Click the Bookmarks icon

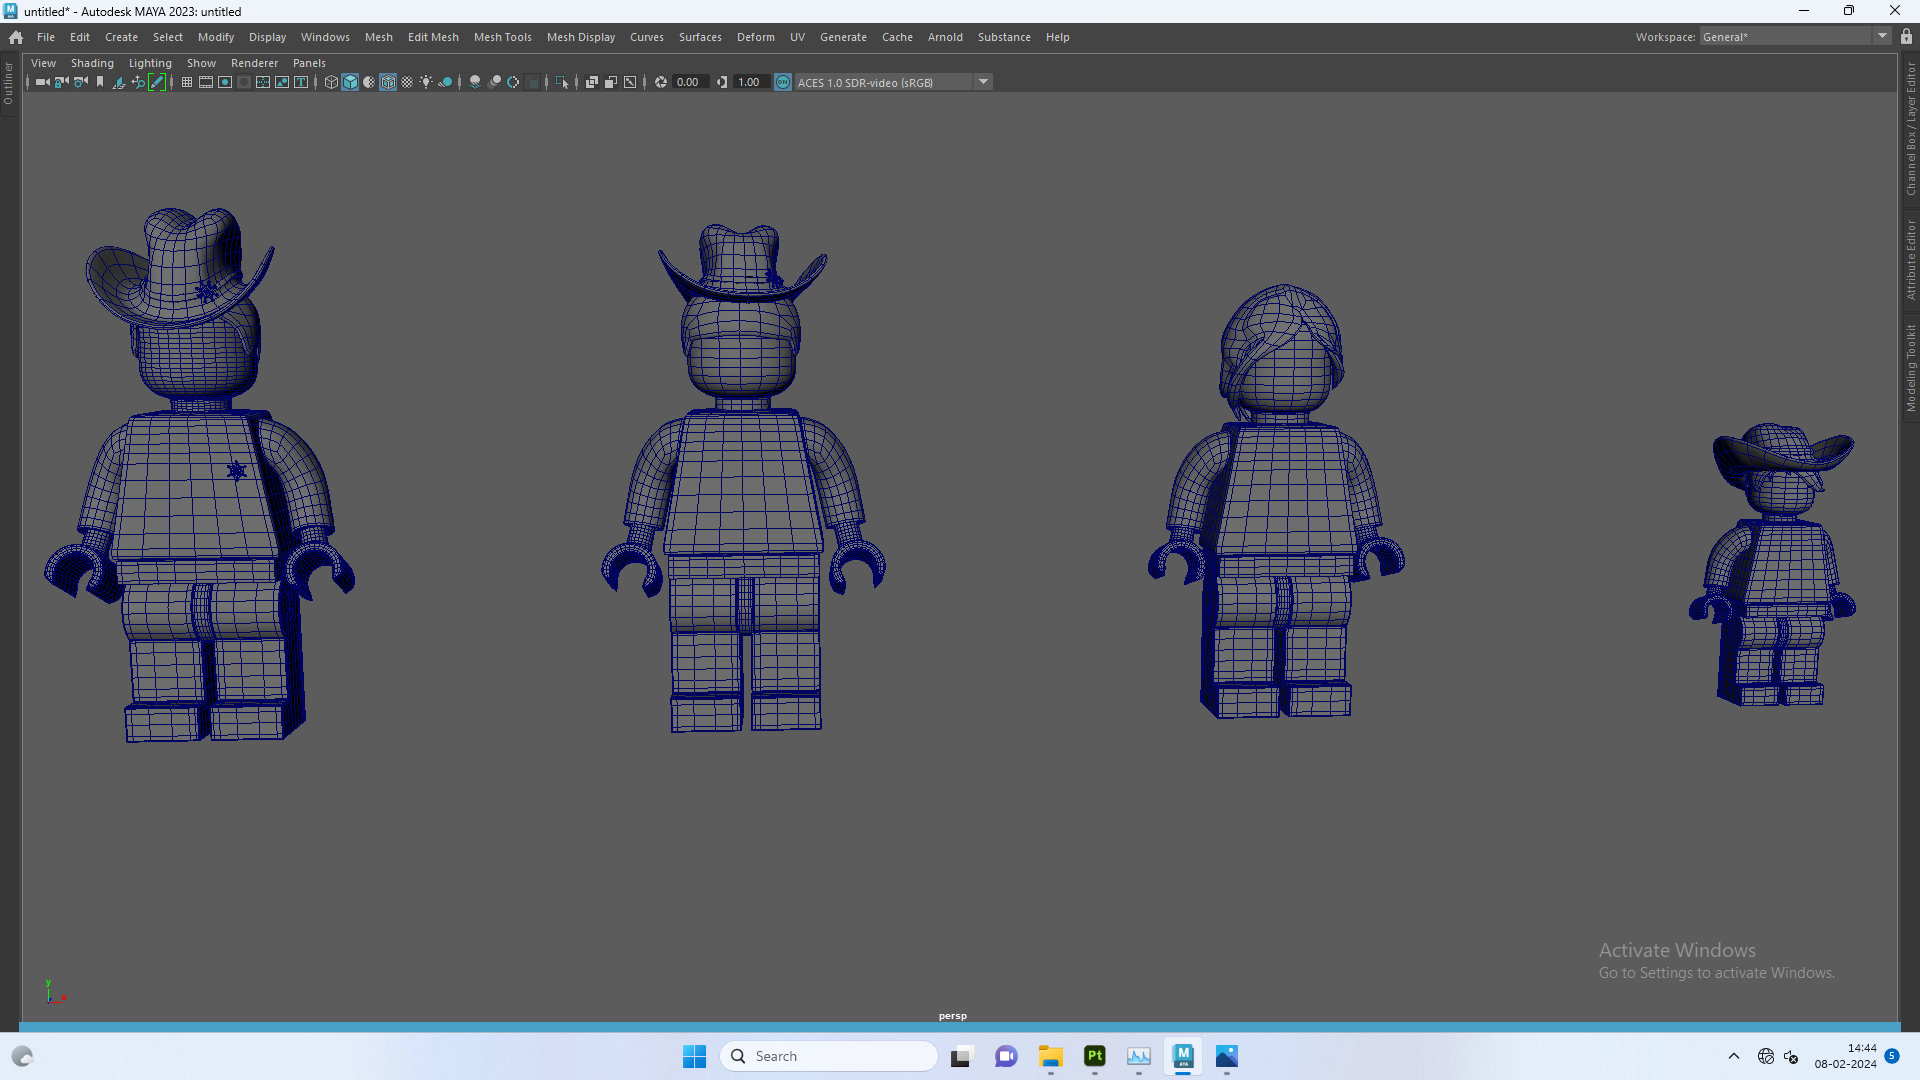click(100, 82)
